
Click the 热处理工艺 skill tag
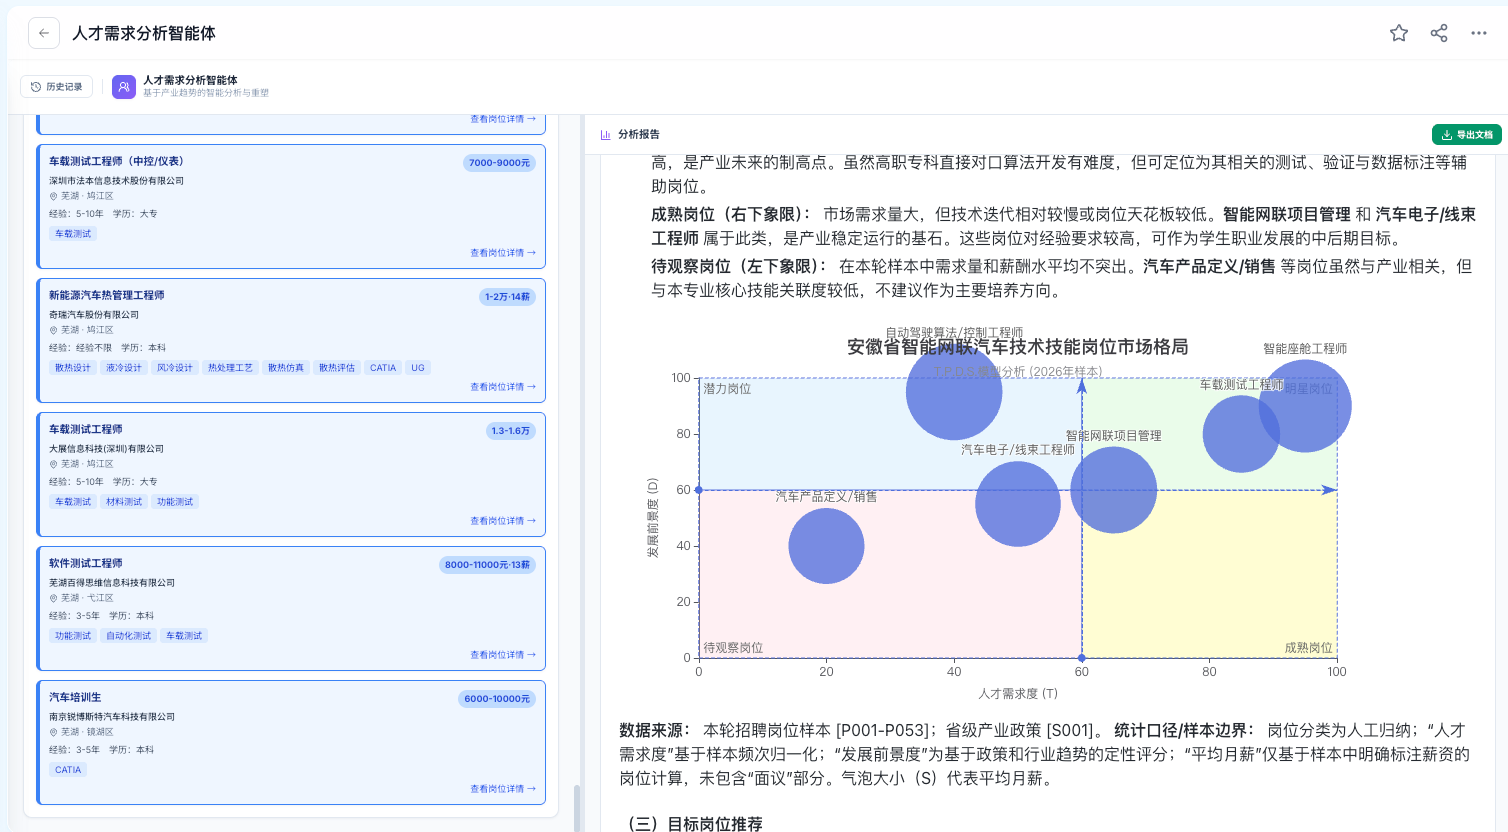point(230,368)
